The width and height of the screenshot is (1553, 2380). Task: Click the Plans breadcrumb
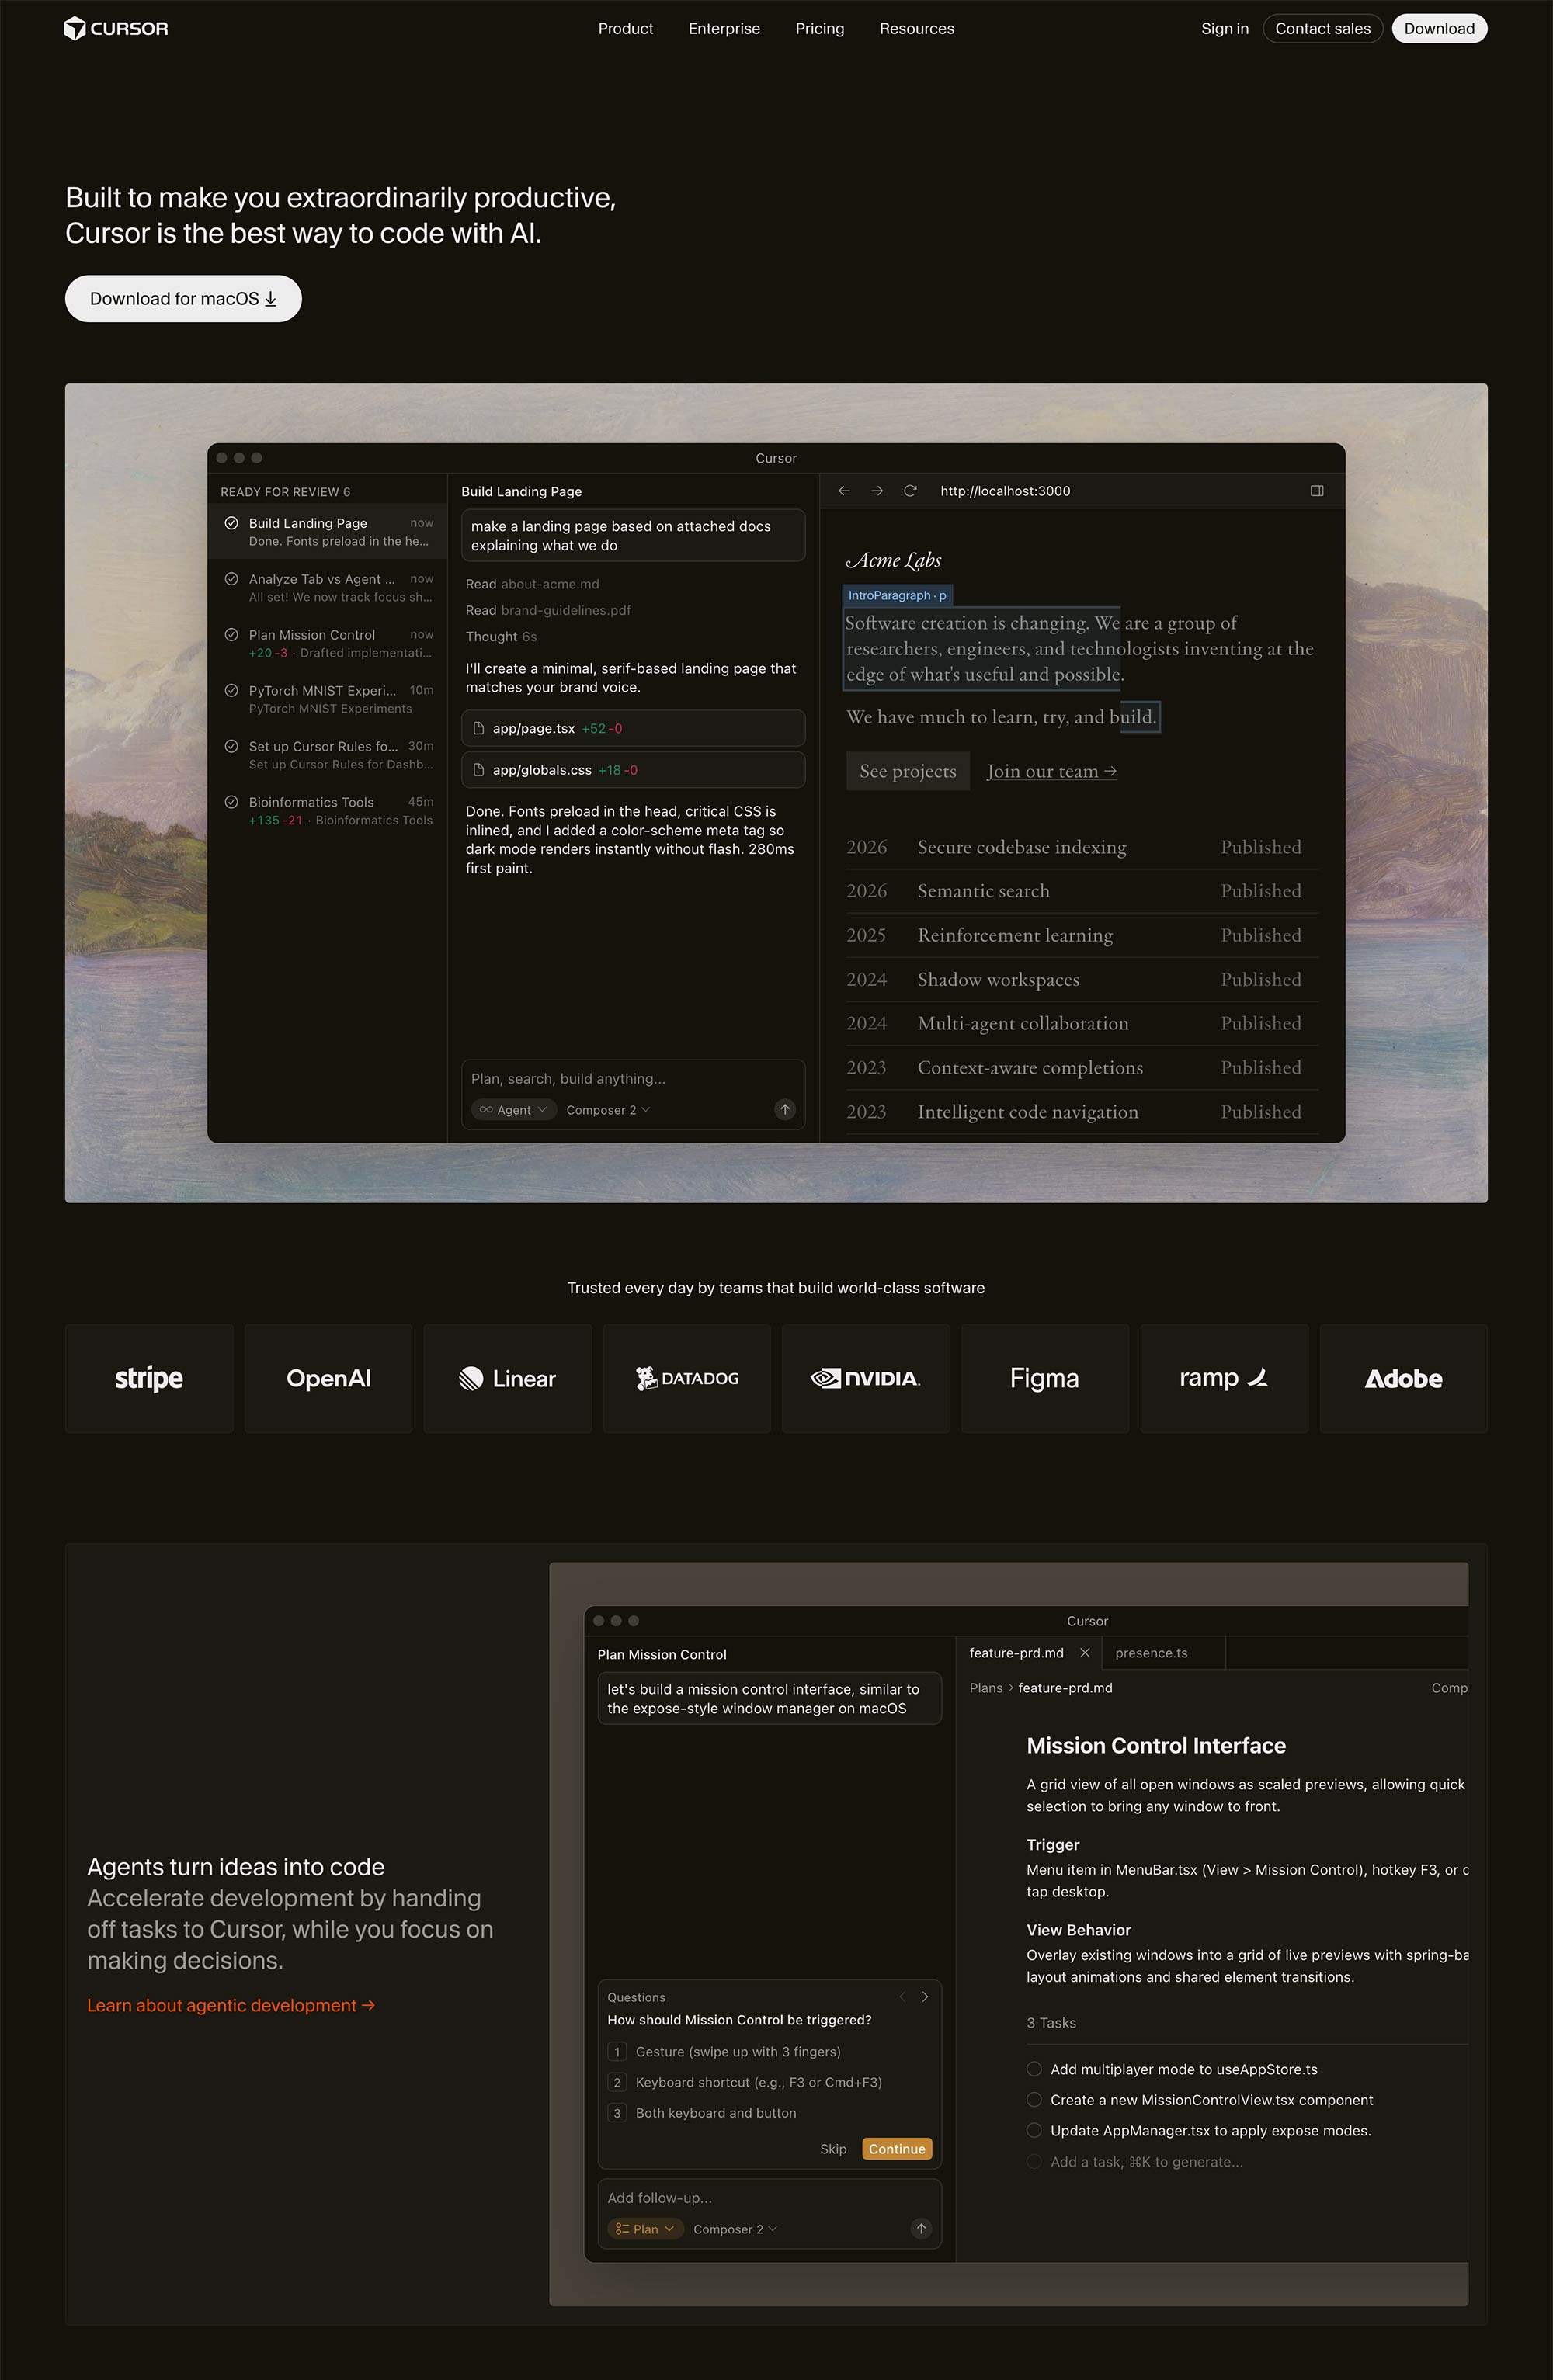pyautogui.click(x=986, y=1687)
